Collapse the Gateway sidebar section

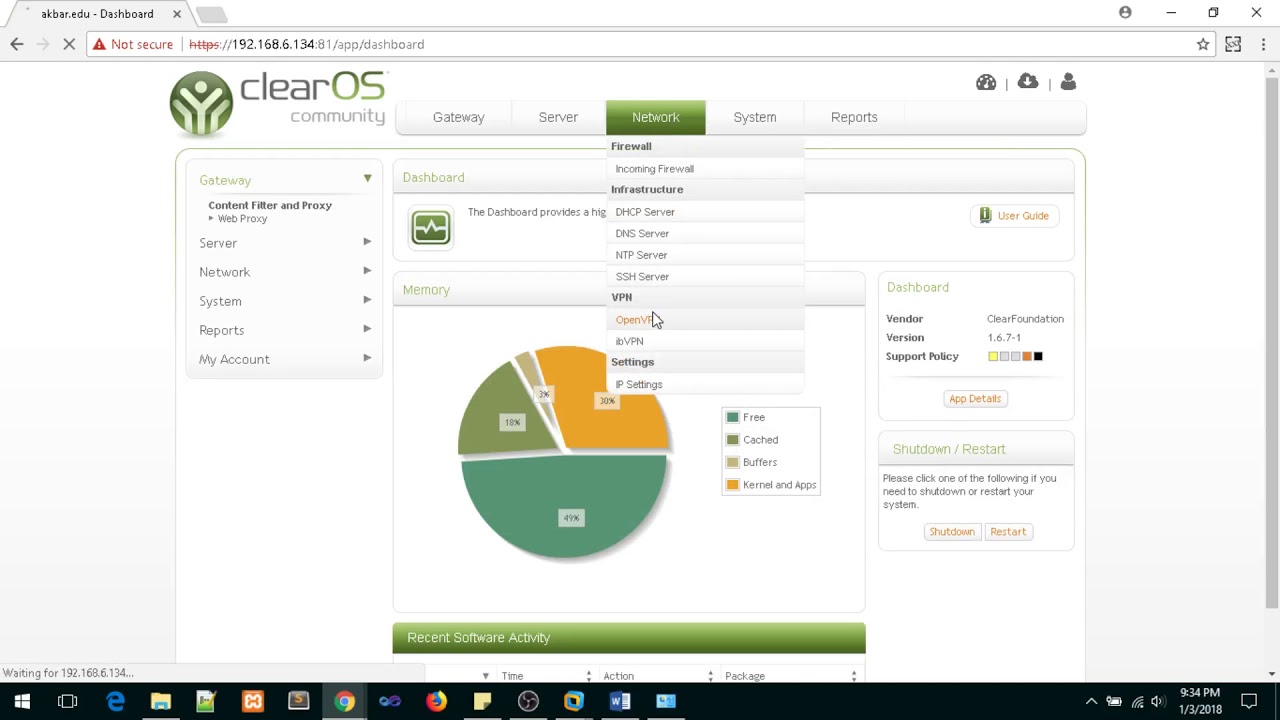click(x=284, y=180)
